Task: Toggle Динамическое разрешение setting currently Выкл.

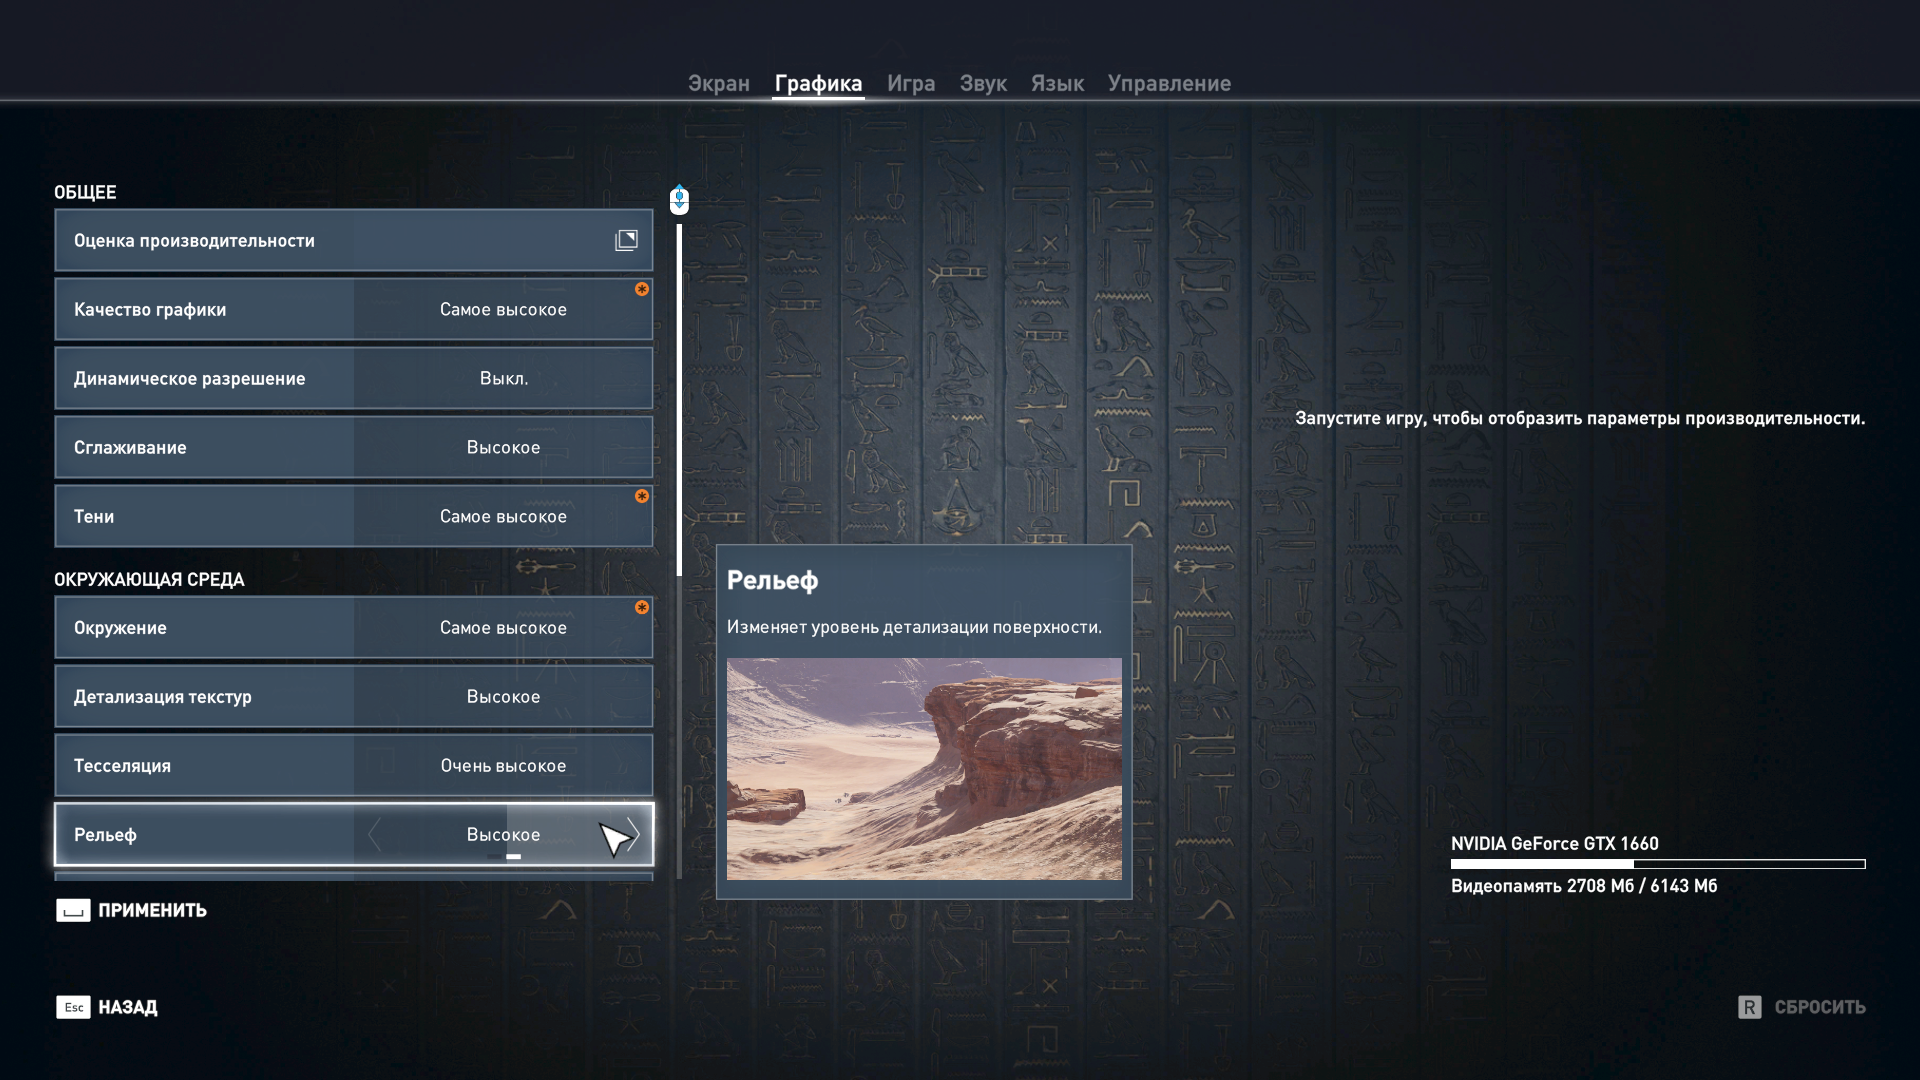Action: [x=503, y=379]
